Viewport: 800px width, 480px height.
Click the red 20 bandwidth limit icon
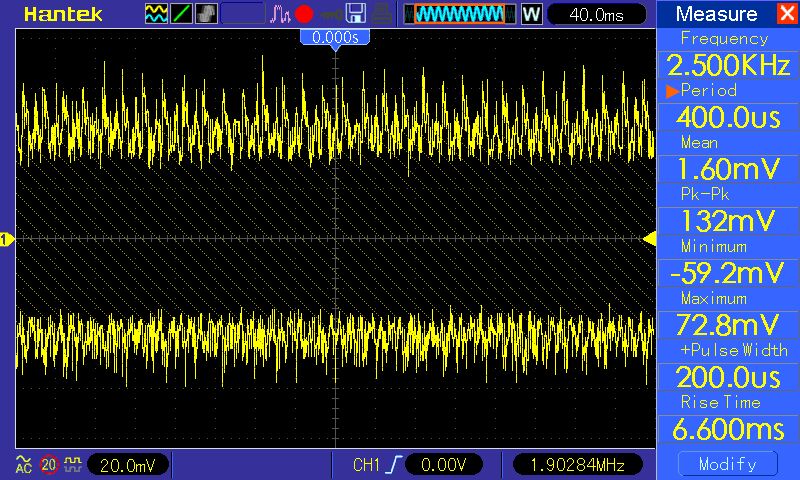point(48,464)
